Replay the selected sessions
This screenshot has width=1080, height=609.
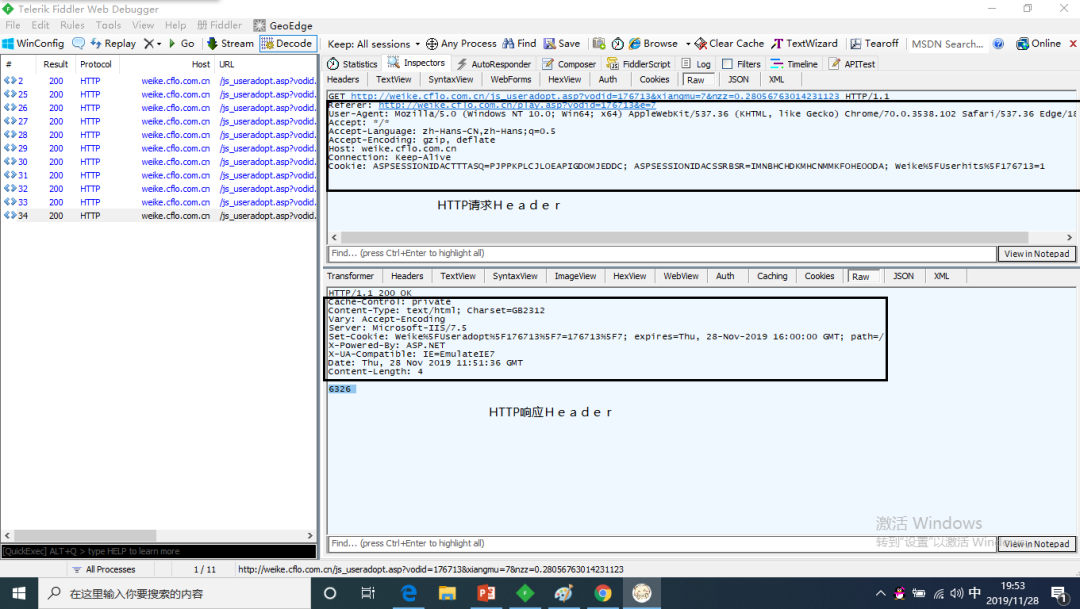pyautogui.click(x=113, y=43)
